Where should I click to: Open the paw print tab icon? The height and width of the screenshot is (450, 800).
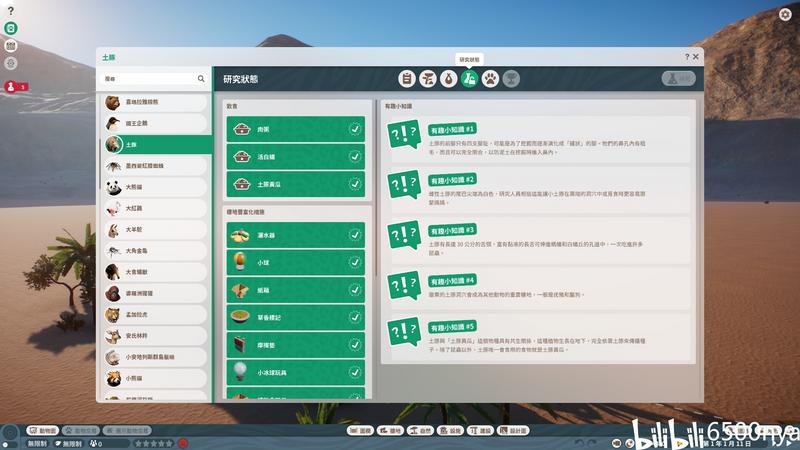pos(490,79)
